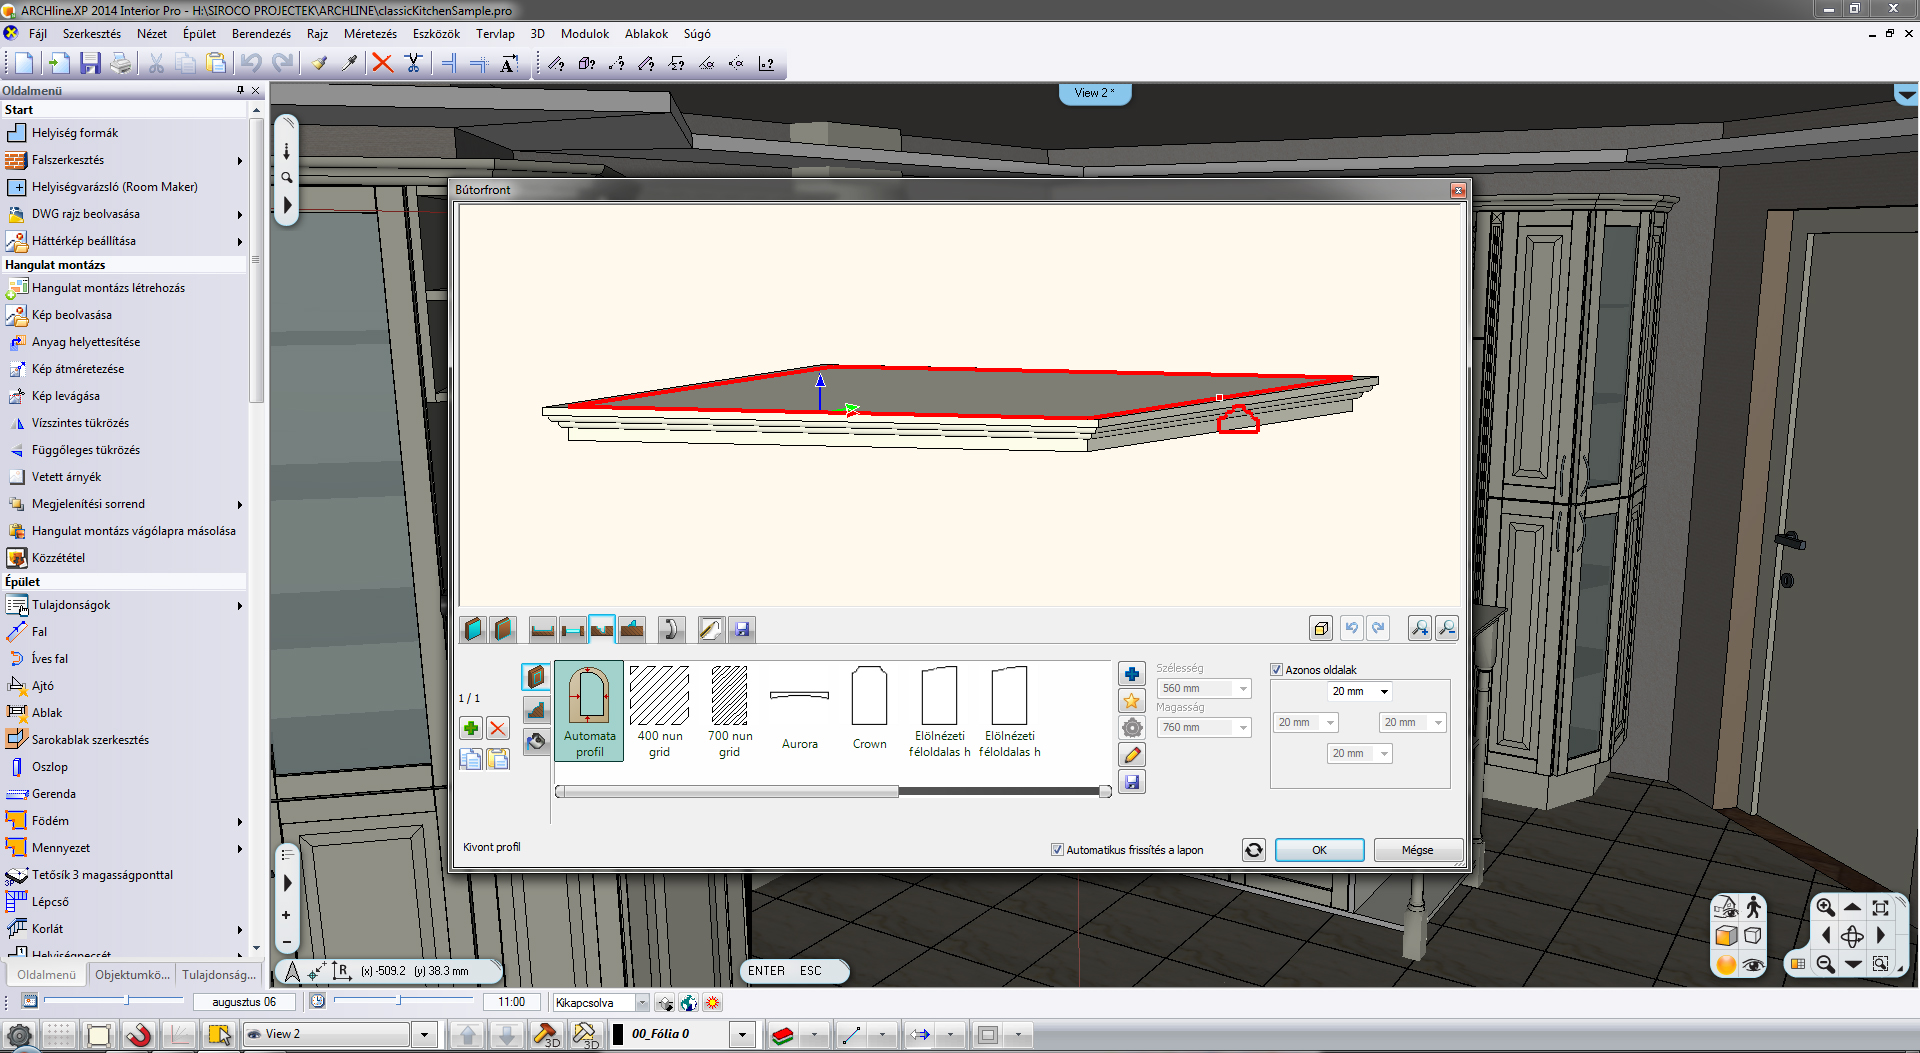Click the red X delete profile icon

coord(498,728)
